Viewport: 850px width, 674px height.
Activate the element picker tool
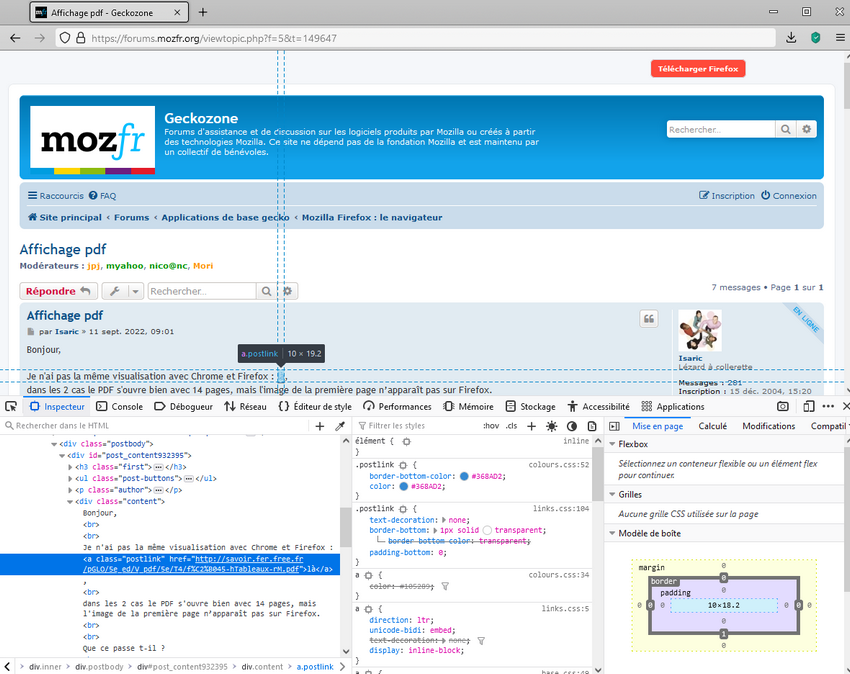[11, 407]
